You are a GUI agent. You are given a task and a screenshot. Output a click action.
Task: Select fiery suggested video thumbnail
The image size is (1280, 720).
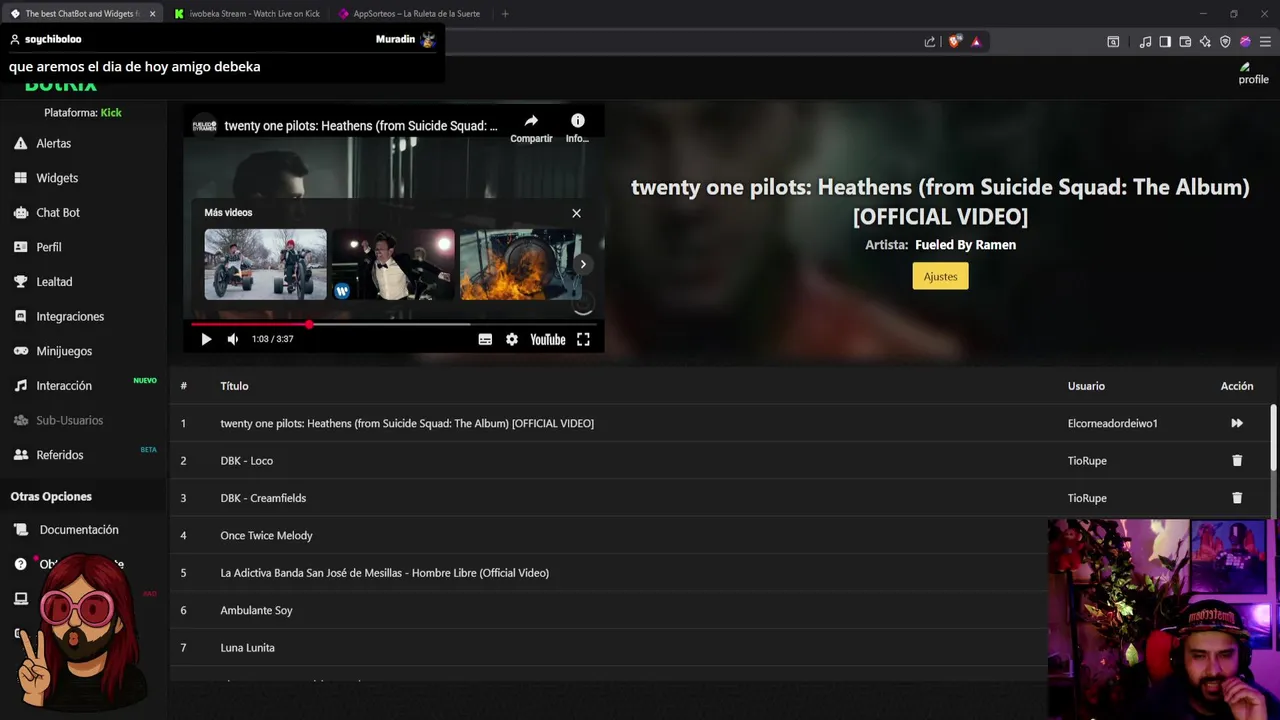pos(521,264)
